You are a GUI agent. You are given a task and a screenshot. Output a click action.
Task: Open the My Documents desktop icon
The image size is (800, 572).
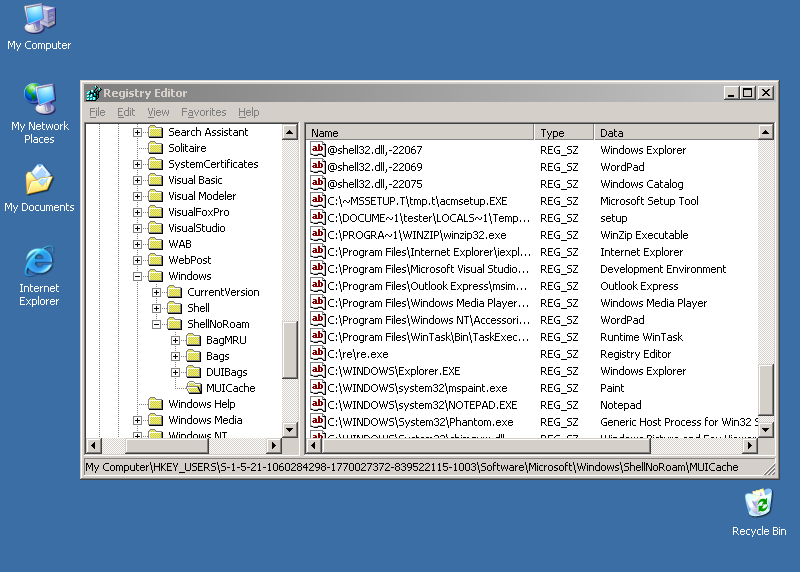point(39,188)
